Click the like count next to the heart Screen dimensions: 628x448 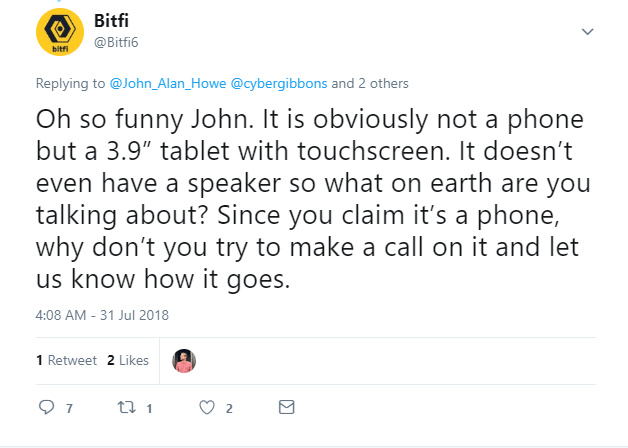click(x=229, y=409)
